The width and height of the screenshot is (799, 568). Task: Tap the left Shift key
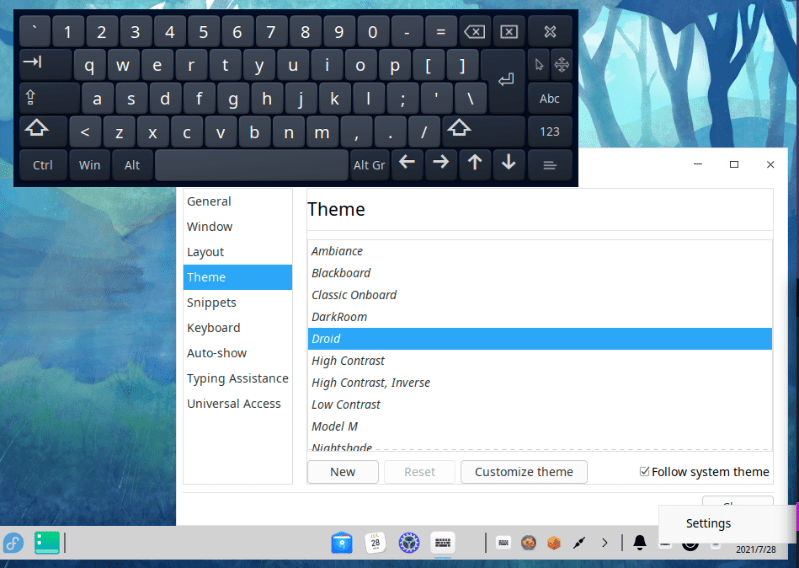point(43,131)
